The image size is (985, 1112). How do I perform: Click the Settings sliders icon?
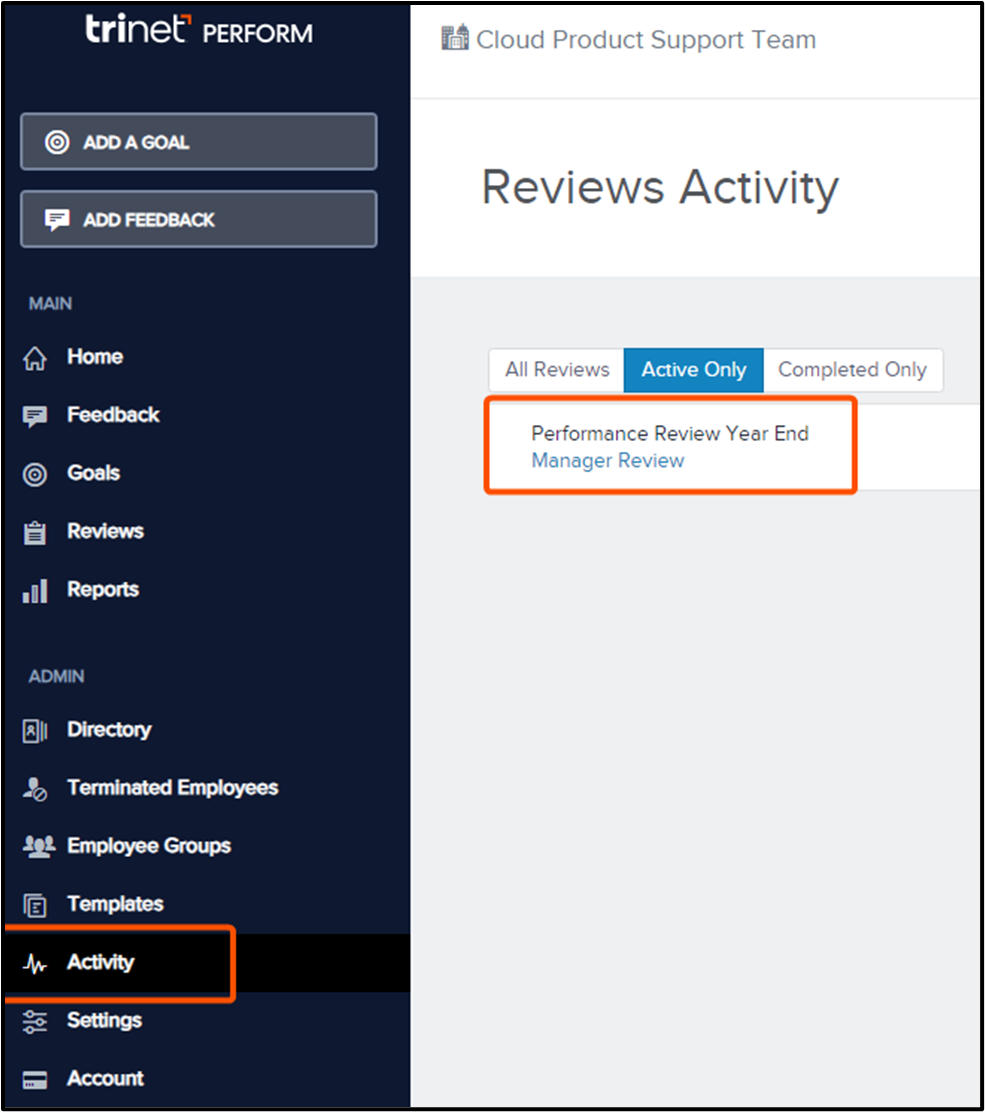pos(35,1021)
